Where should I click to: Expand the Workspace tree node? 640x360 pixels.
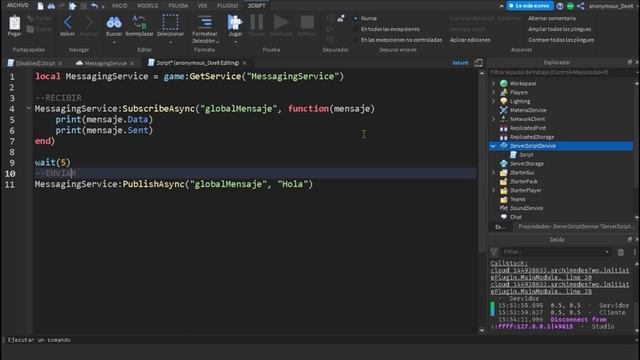pyautogui.click(x=493, y=84)
